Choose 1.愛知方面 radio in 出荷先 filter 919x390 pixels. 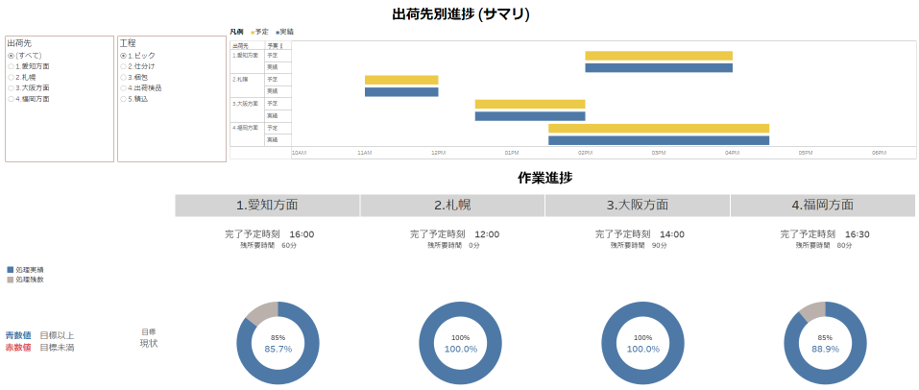pyautogui.click(x=11, y=66)
